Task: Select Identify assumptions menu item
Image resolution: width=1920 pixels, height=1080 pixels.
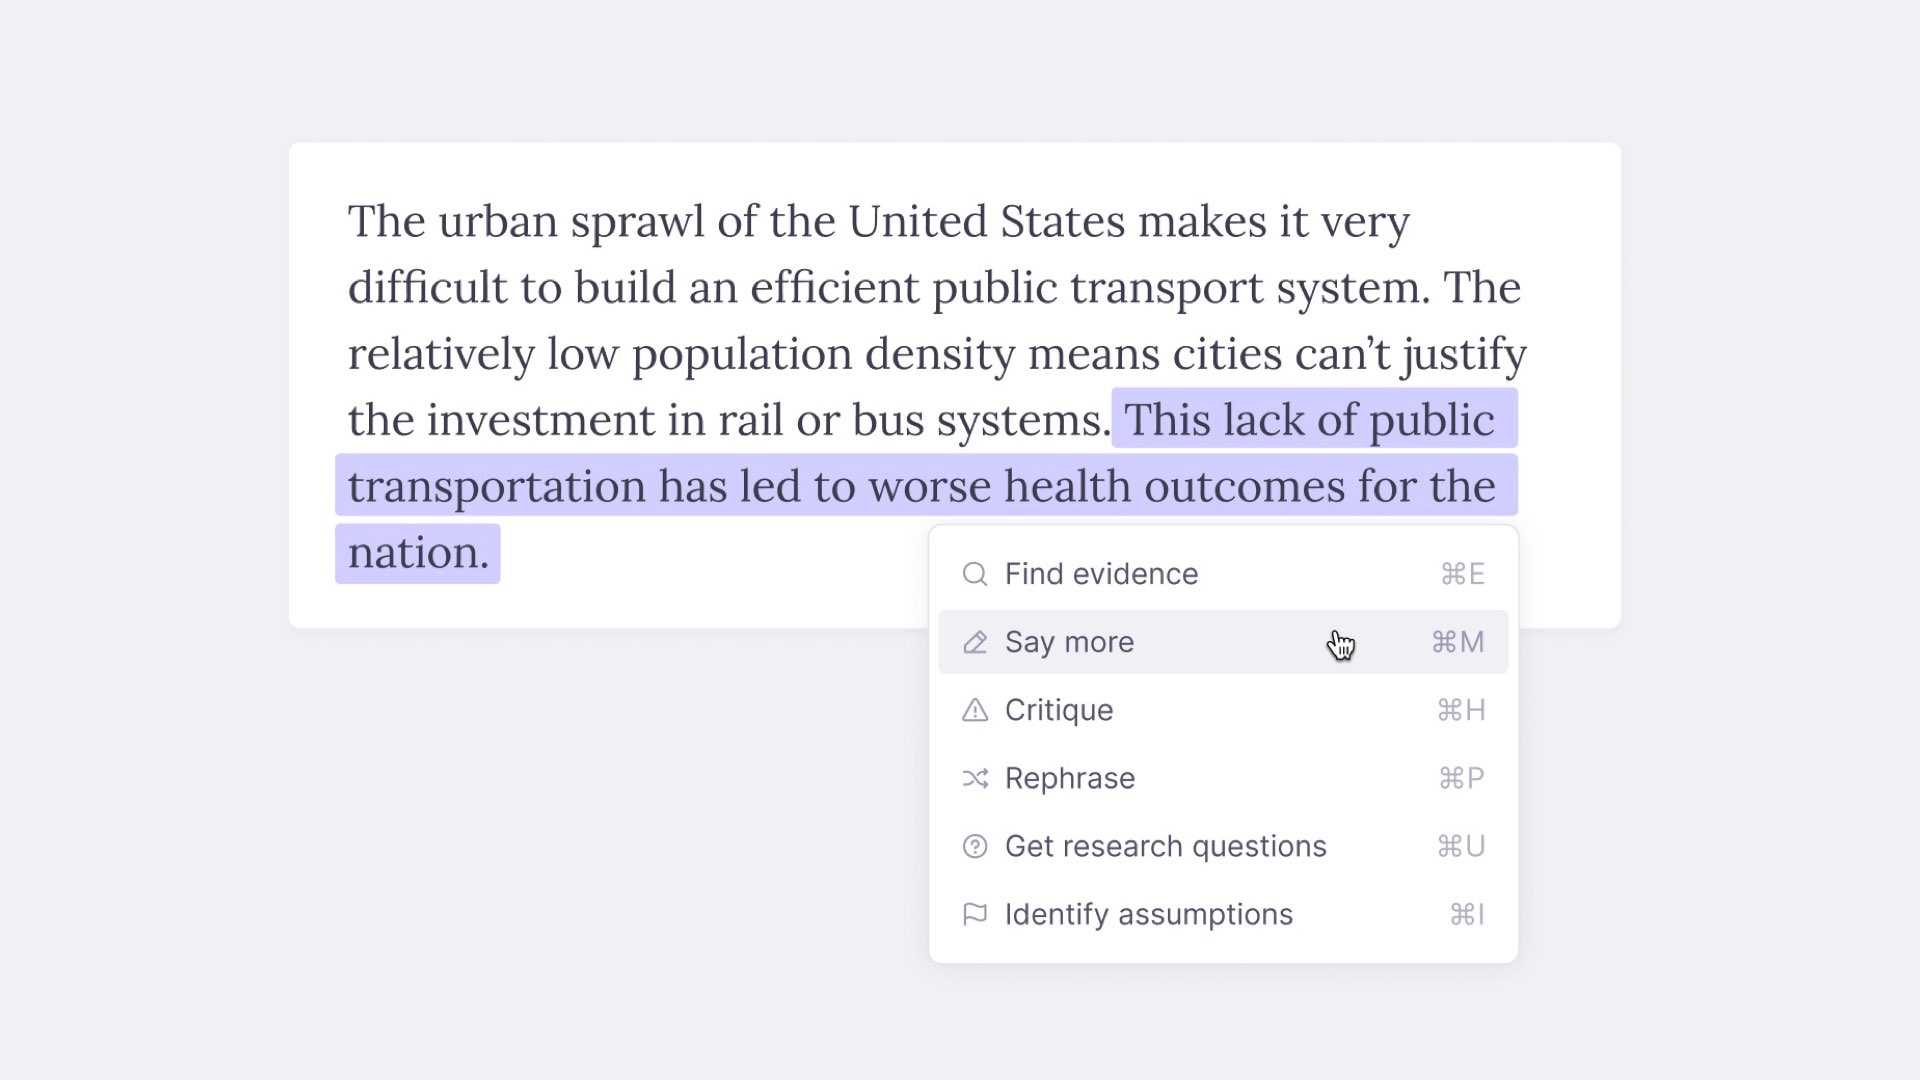Action: coord(1223,914)
